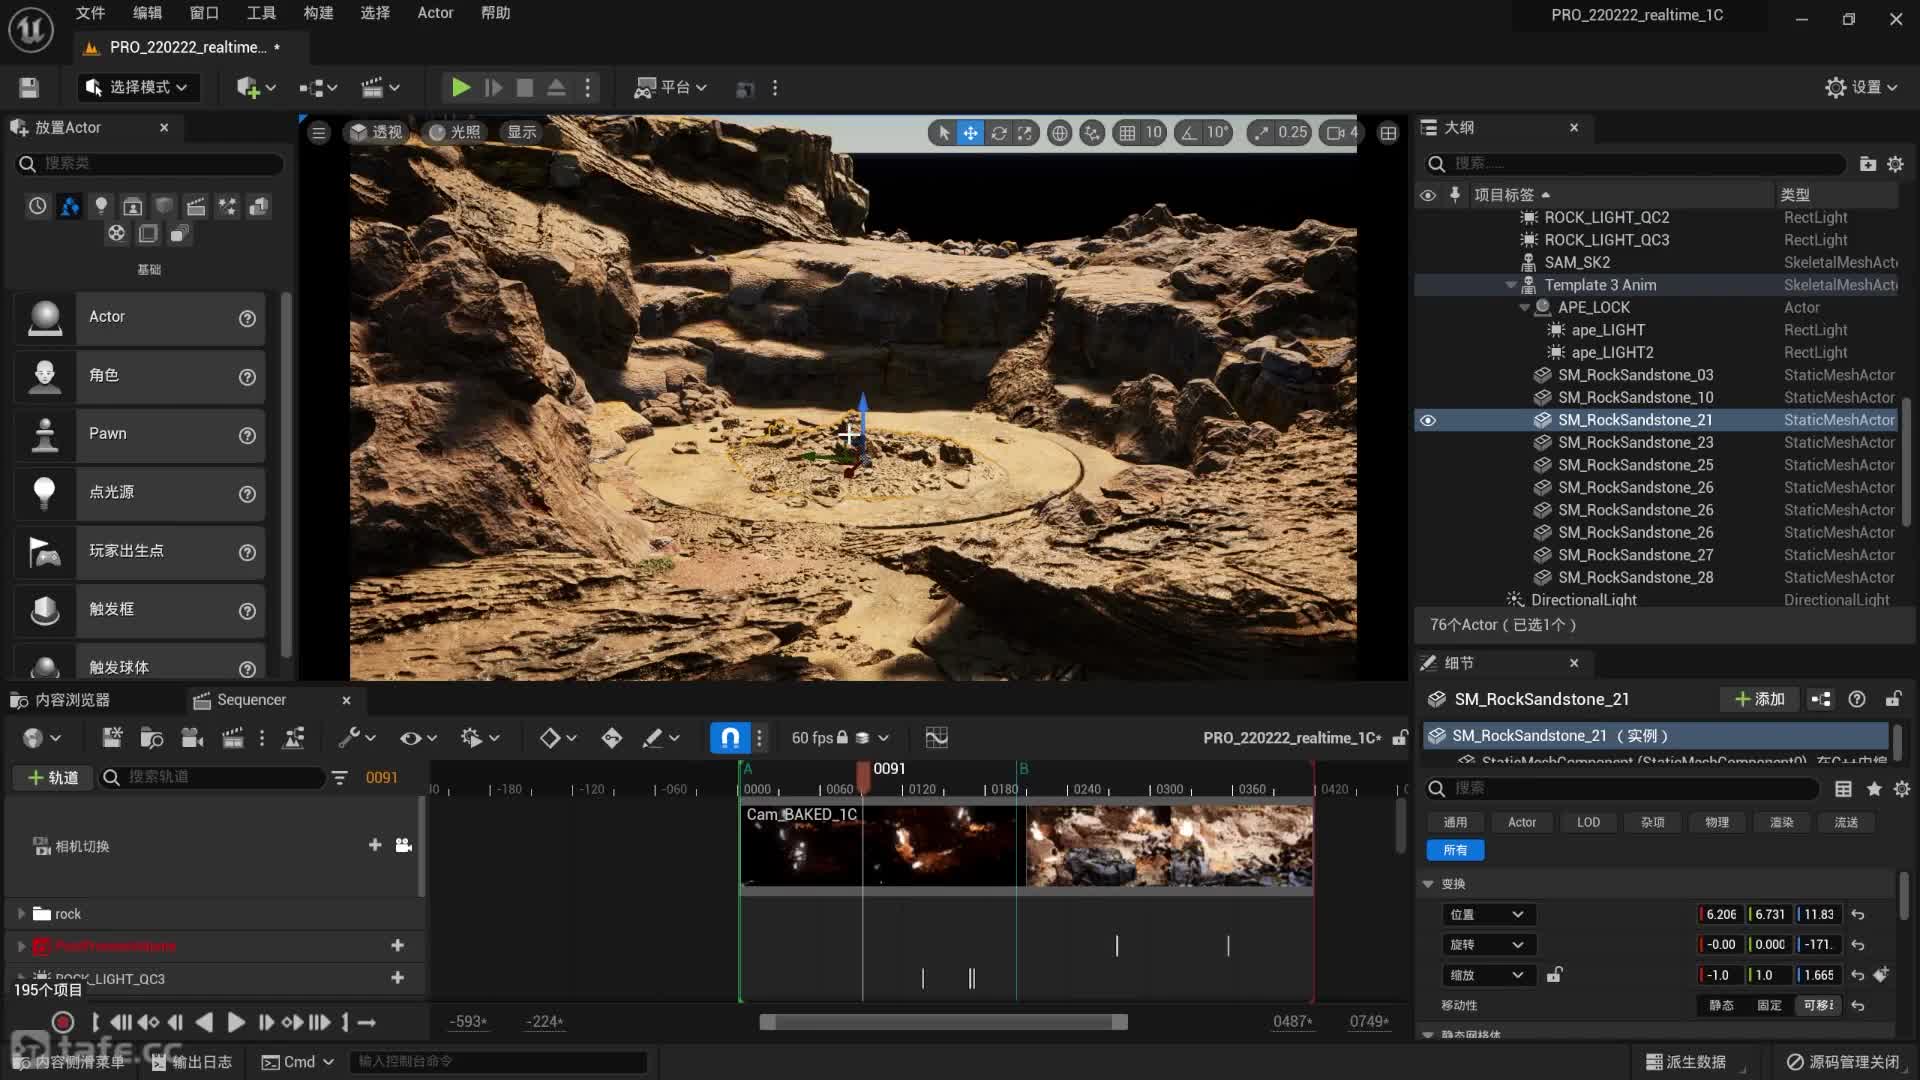Image resolution: width=1920 pixels, height=1080 pixels.
Task: Click Sequencer render movie clapper icon
Action: [232, 738]
